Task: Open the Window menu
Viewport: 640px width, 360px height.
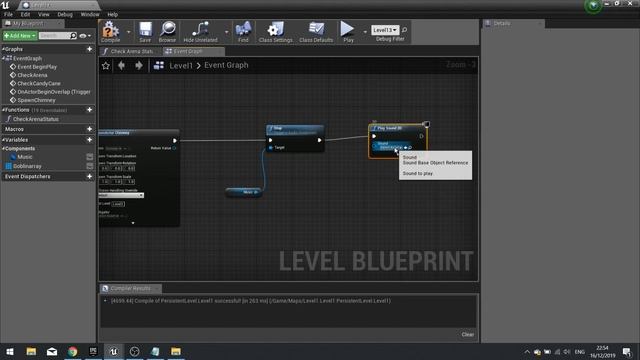Action: point(90,14)
